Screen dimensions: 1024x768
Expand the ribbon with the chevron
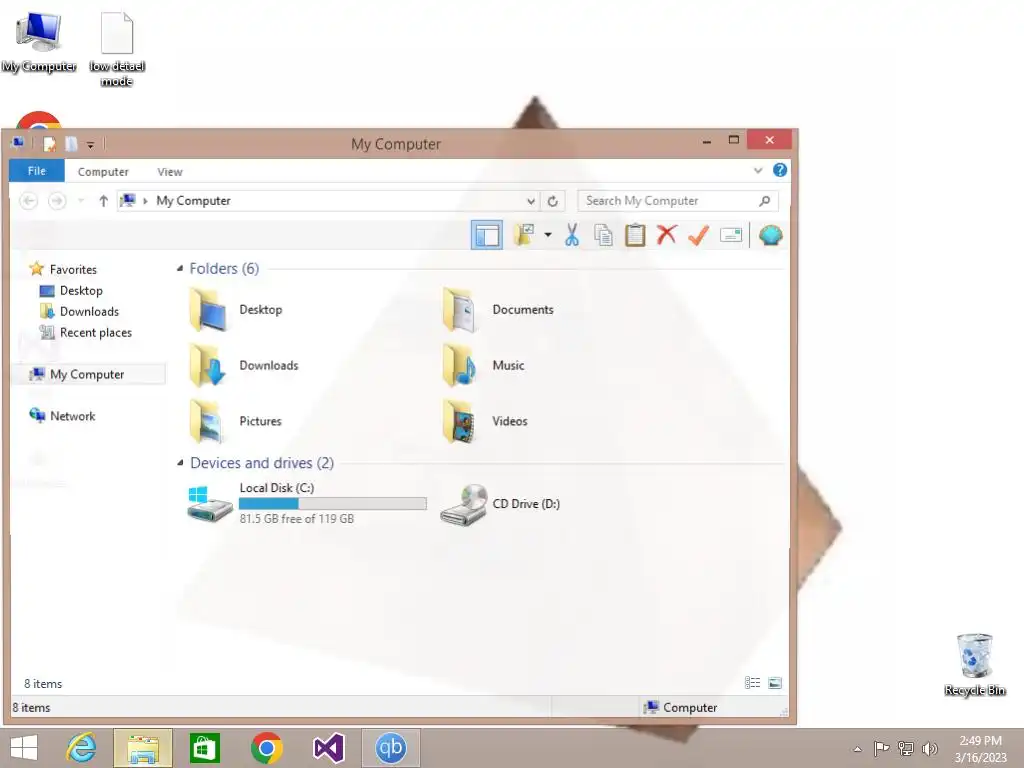tap(758, 170)
